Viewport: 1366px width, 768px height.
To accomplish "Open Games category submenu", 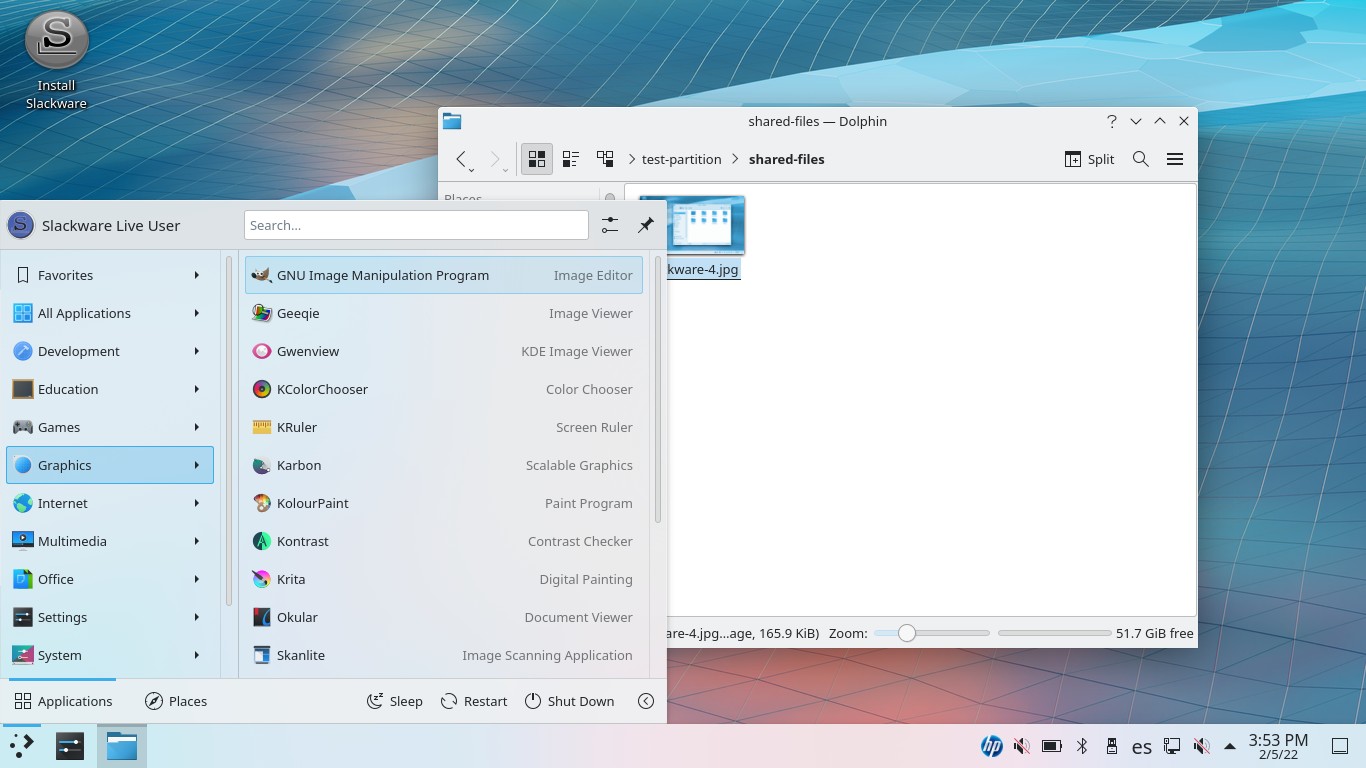I will coord(110,427).
